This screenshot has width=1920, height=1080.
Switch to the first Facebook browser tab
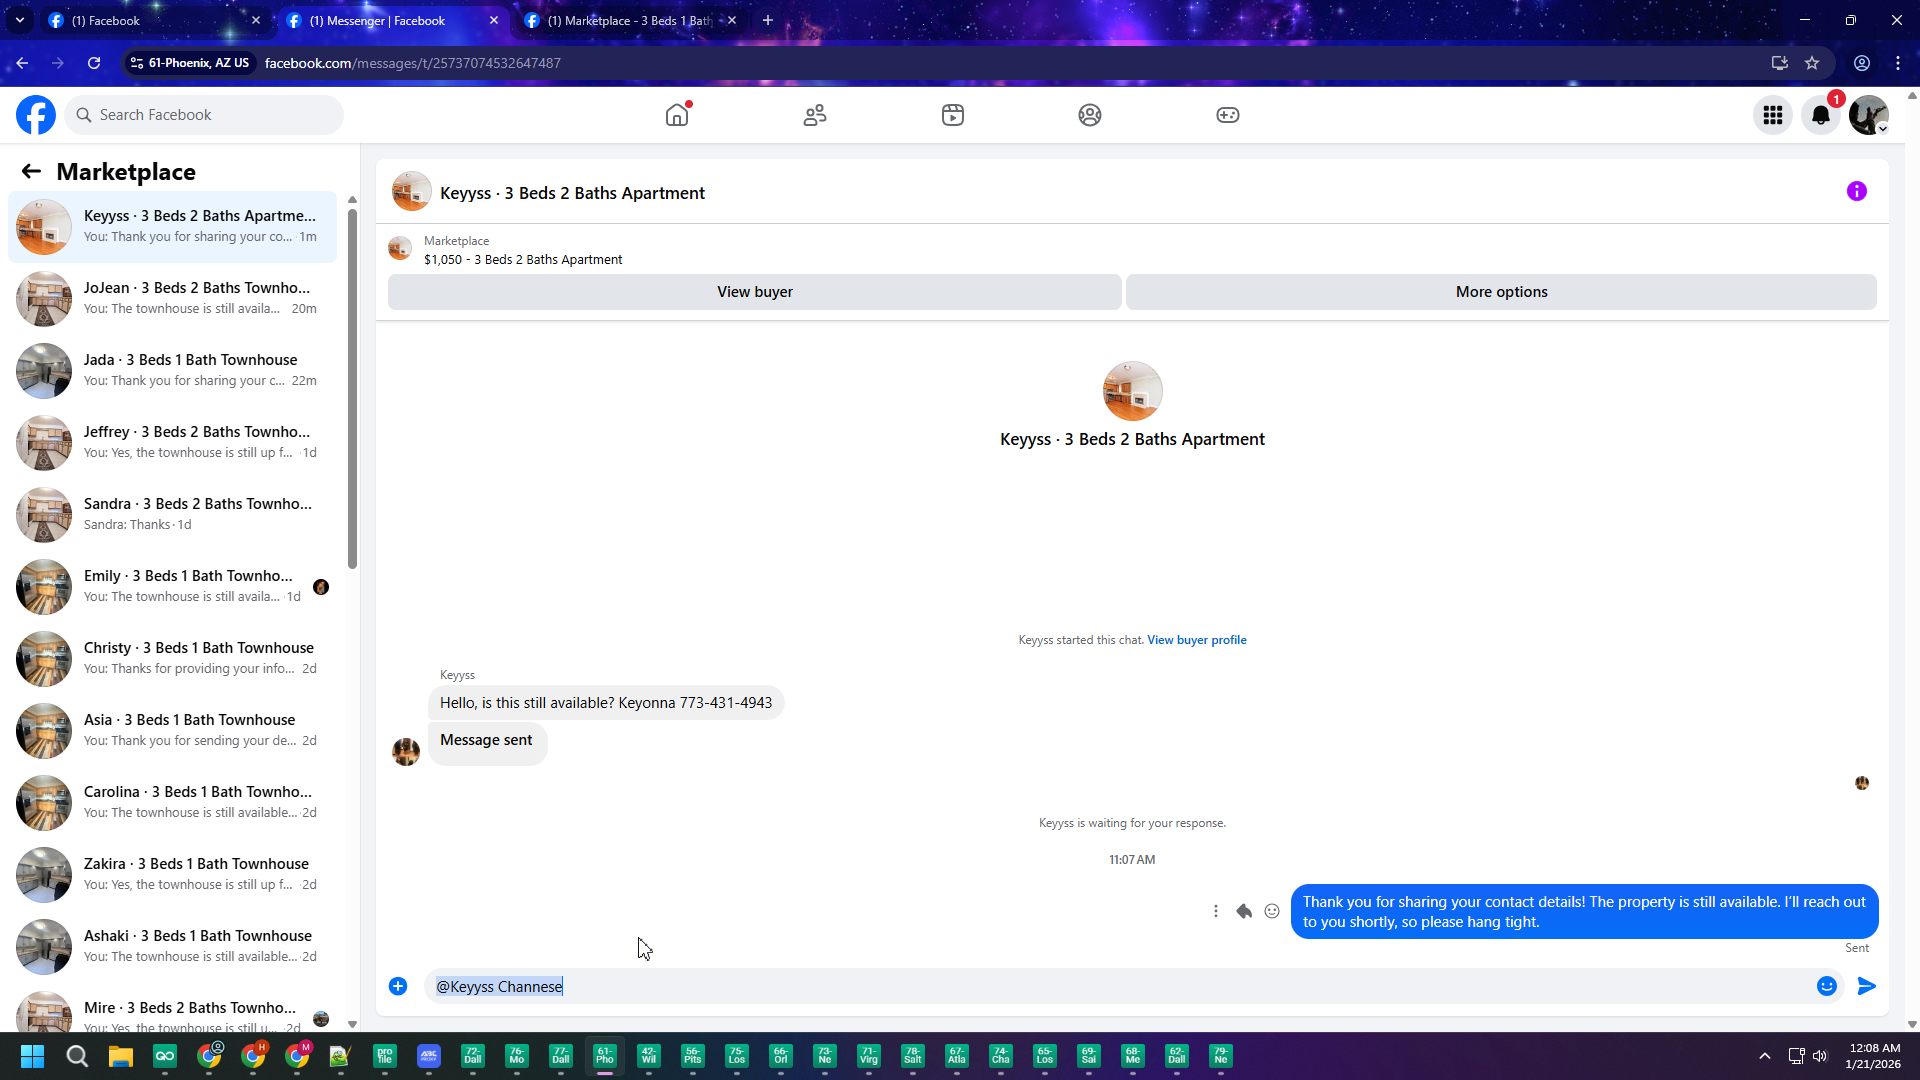click(x=155, y=20)
